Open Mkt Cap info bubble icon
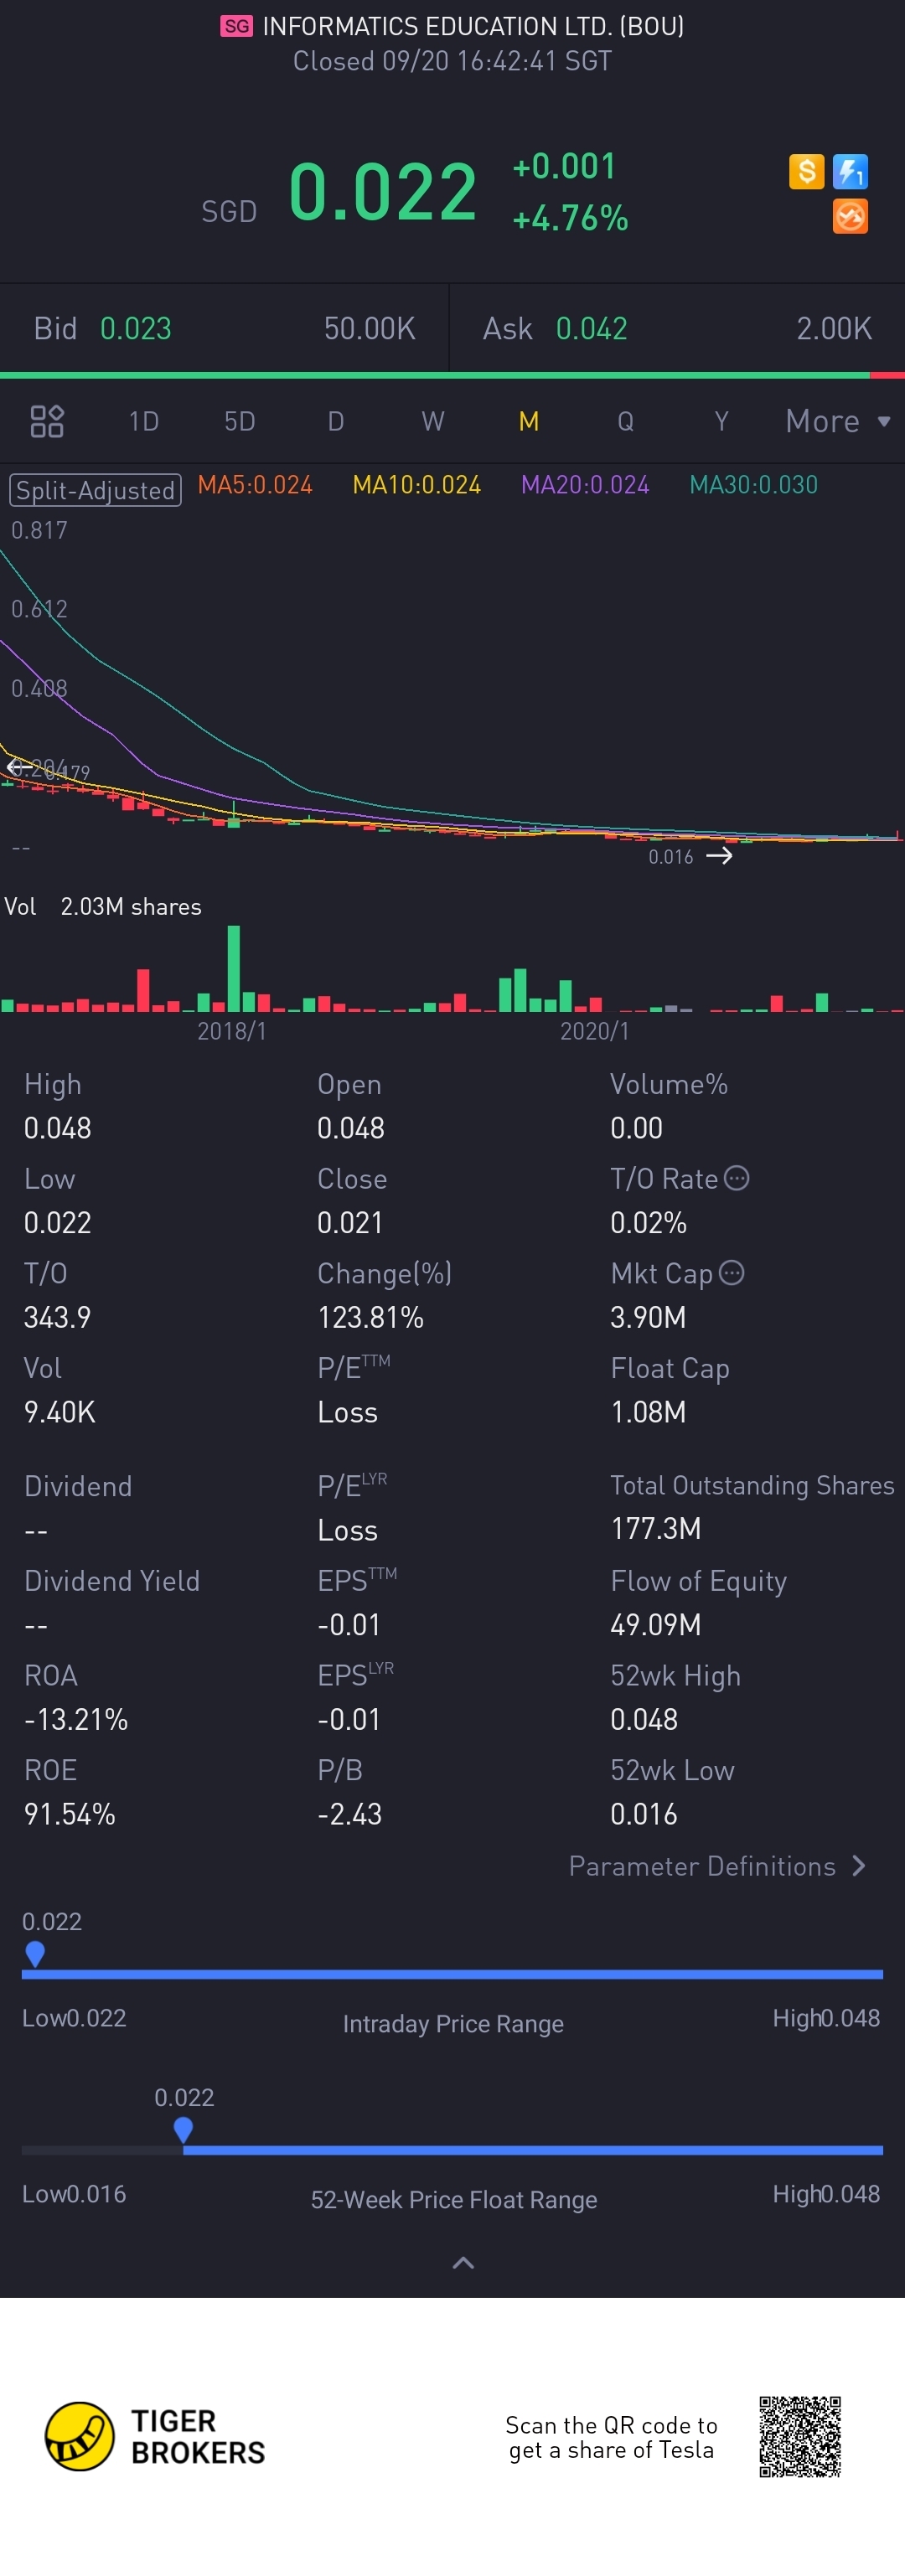The height and width of the screenshot is (2576, 905). 732,1272
